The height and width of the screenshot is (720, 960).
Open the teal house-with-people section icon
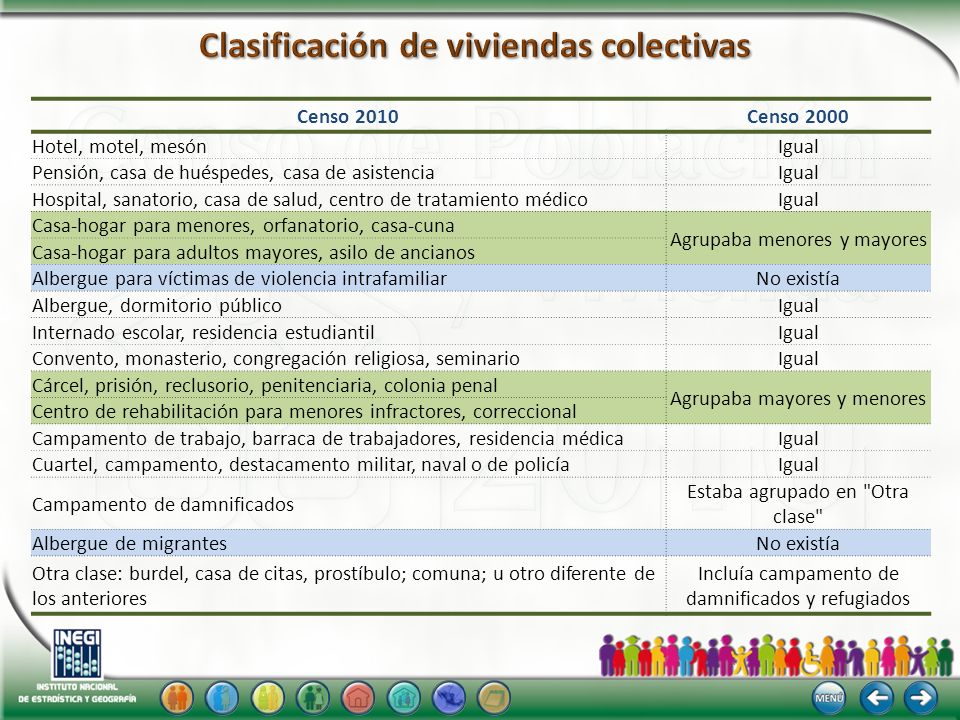pyautogui.click(x=403, y=697)
